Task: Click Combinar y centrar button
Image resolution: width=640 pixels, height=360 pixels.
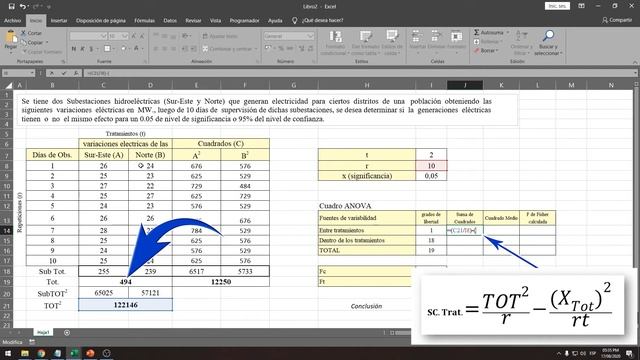Action: 228,49
